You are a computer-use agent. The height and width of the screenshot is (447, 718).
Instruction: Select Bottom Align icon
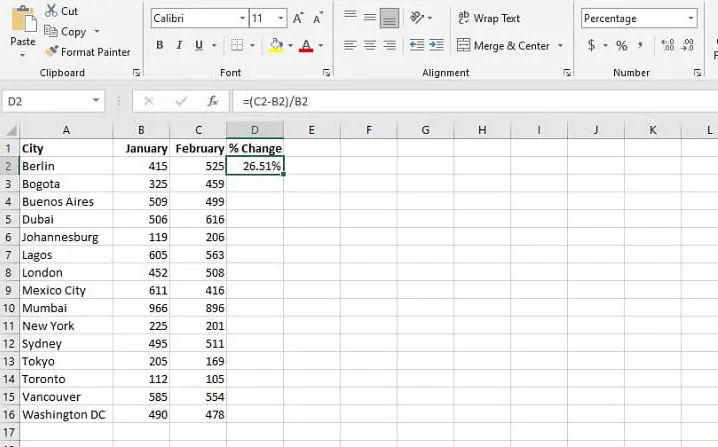[389, 18]
